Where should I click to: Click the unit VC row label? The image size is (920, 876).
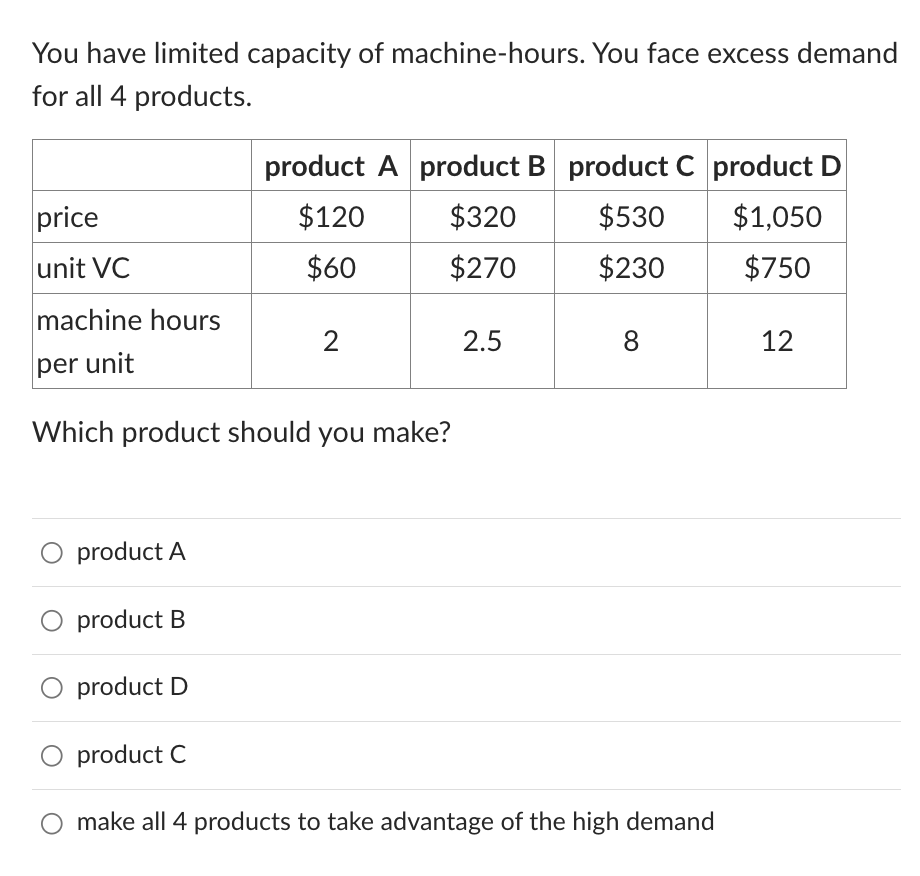click(71, 267)
